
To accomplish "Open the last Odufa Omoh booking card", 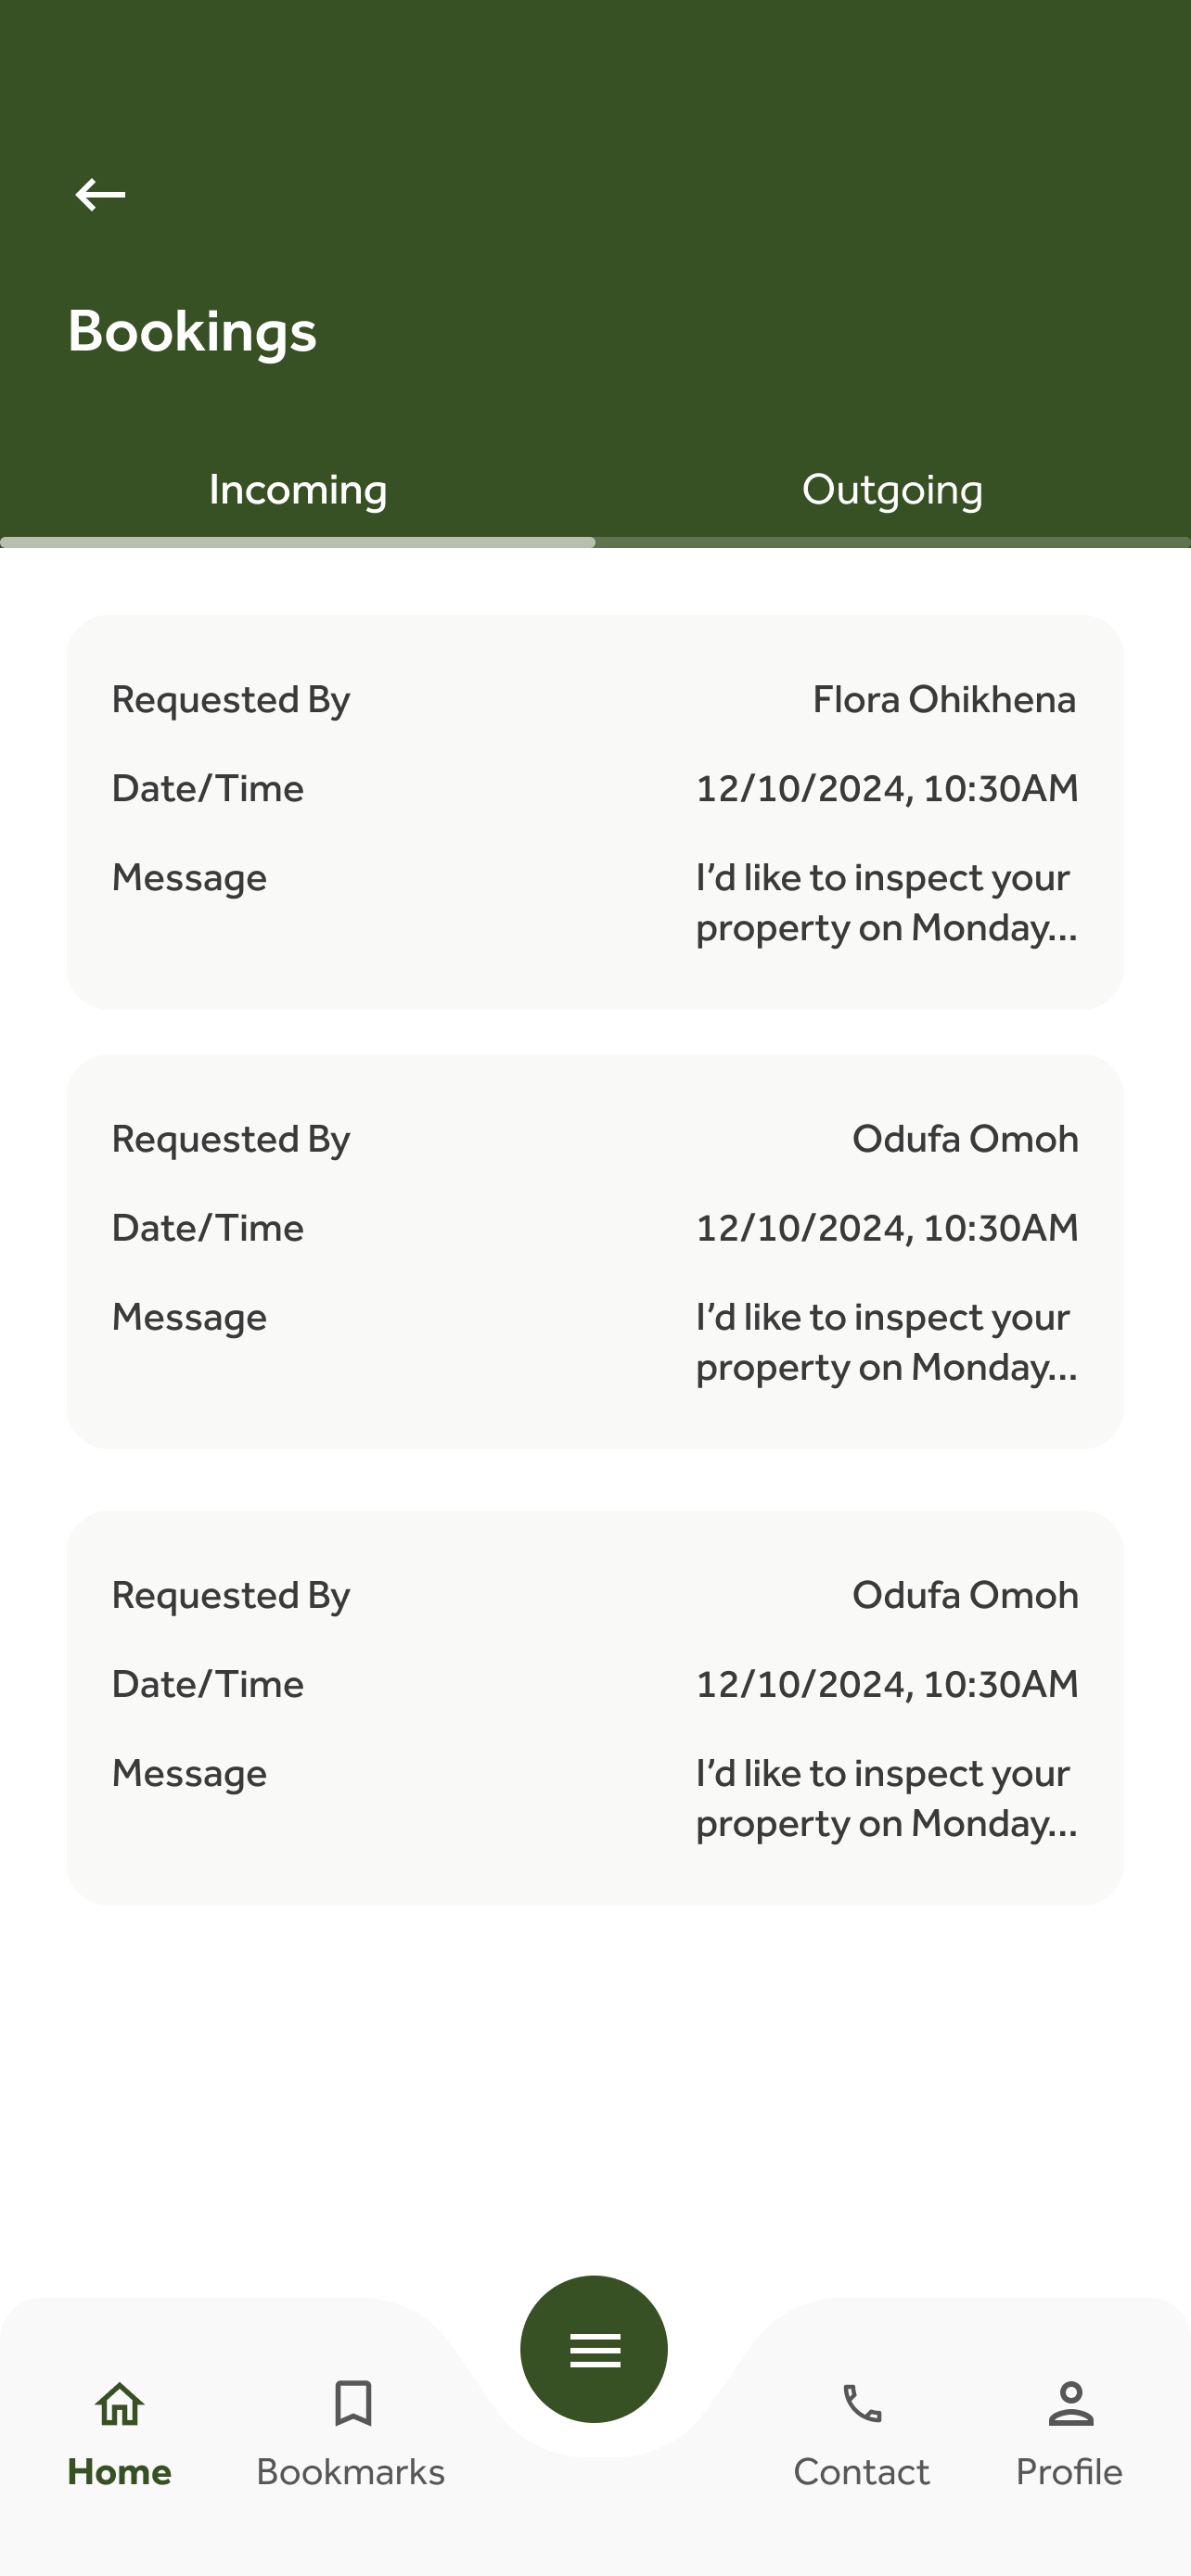I will tap(595, 1707).
